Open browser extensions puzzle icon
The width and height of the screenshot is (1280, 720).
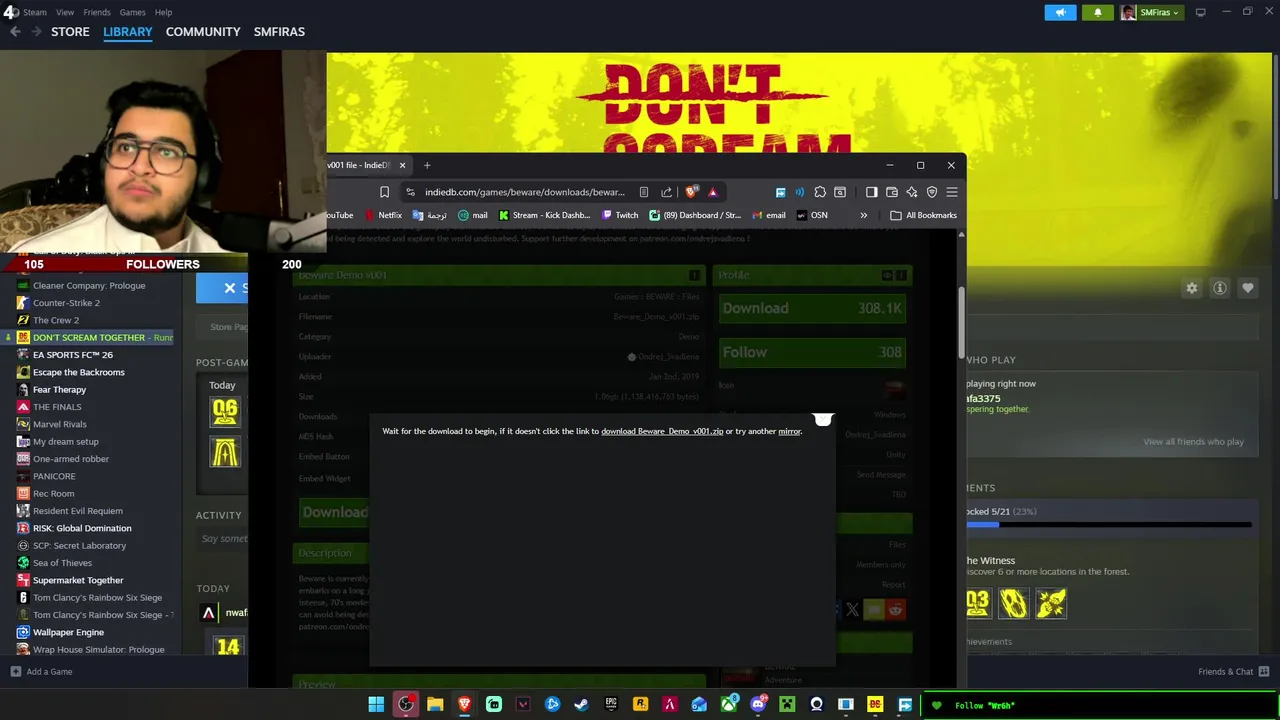tap(820, 192)
